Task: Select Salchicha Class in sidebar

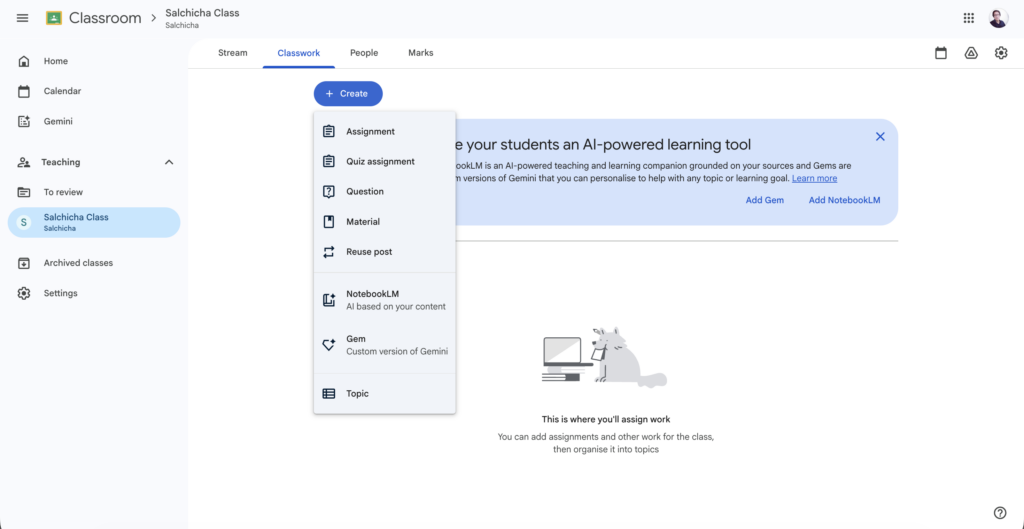Action: pyautogui.click(x=94, y=222)
